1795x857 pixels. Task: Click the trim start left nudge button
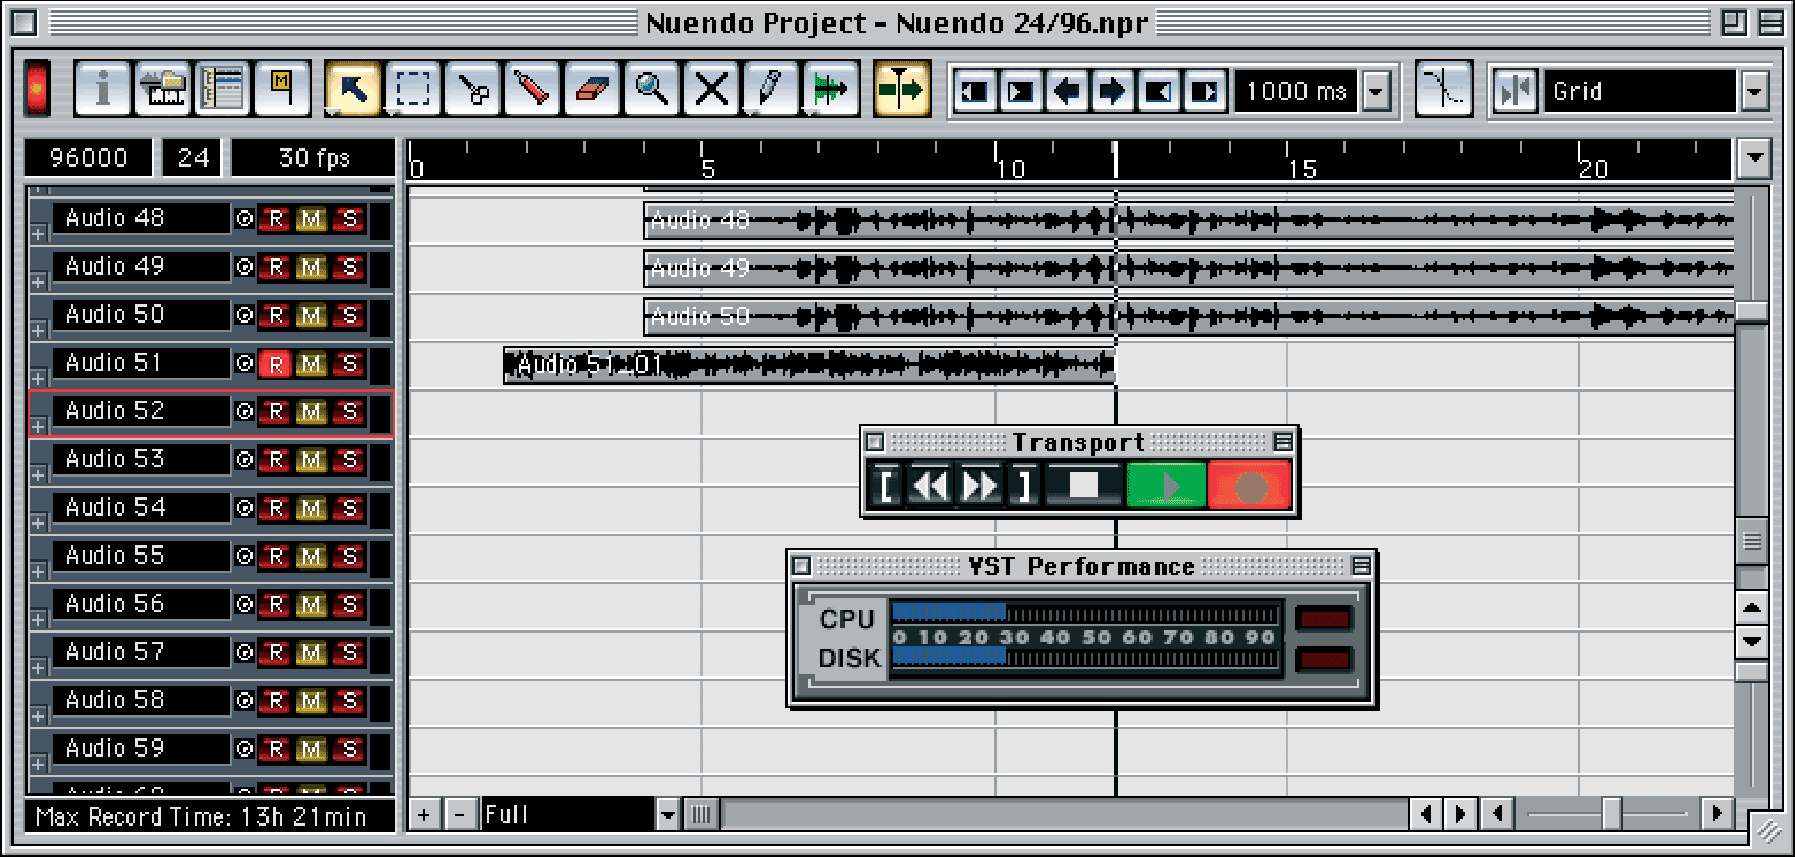pos(975,92)
